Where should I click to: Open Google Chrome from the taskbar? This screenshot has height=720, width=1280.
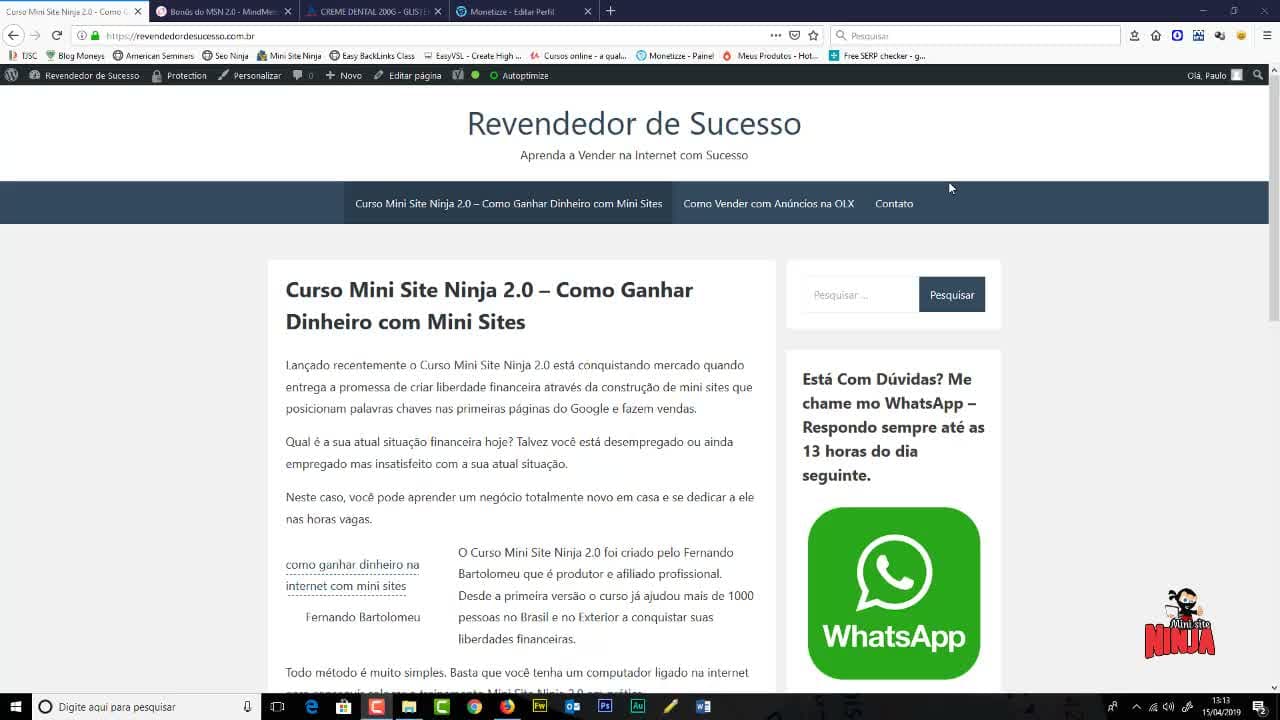474,706
